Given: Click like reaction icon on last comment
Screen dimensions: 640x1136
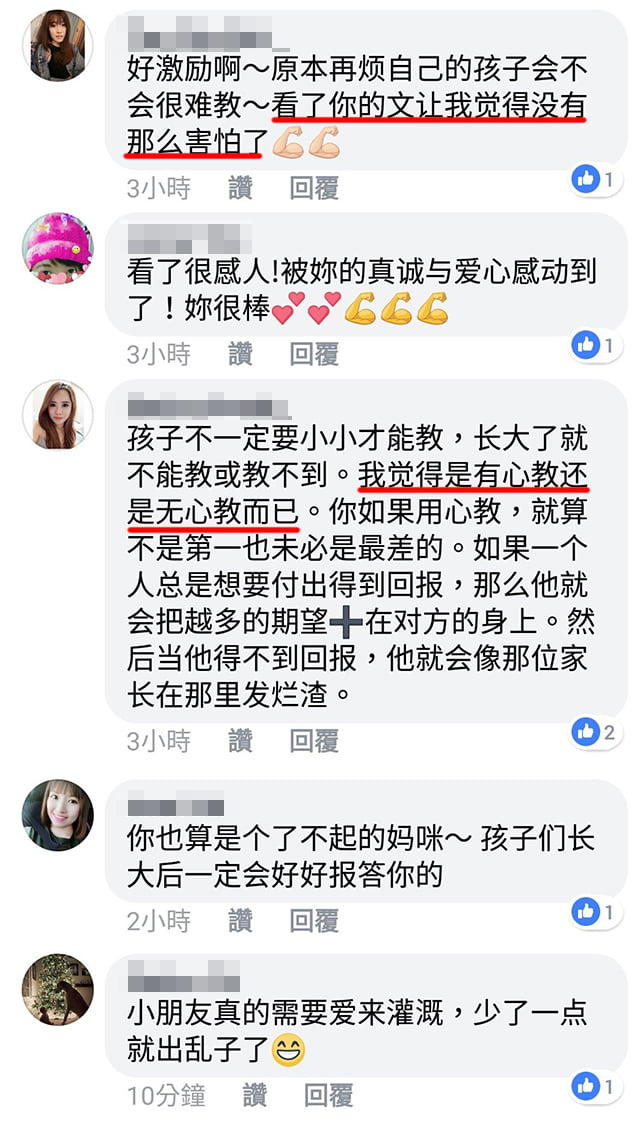Looking at the screenshot, I should click(585, 1086).
